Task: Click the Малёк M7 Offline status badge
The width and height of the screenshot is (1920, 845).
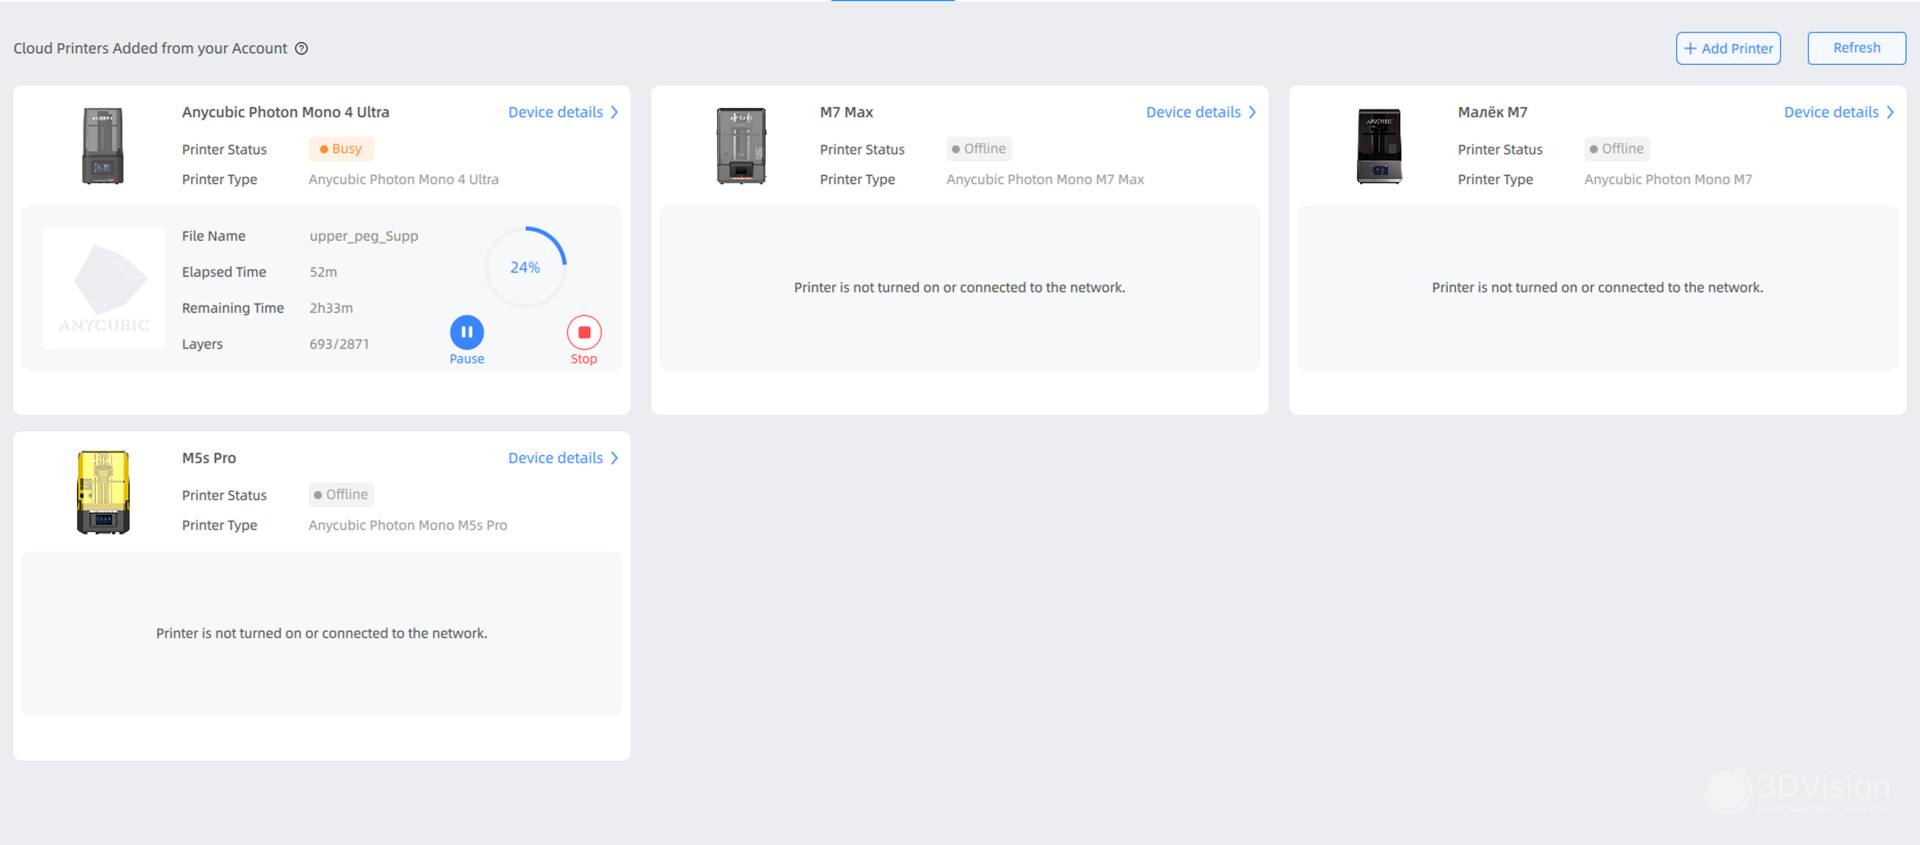Action: pos(1617,149)
